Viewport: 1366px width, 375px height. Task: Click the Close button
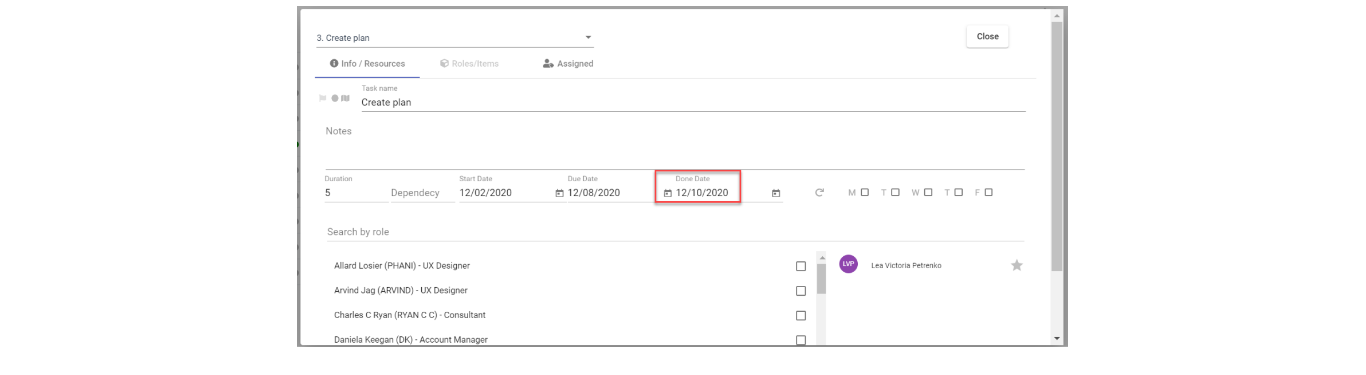coord(988,36)
